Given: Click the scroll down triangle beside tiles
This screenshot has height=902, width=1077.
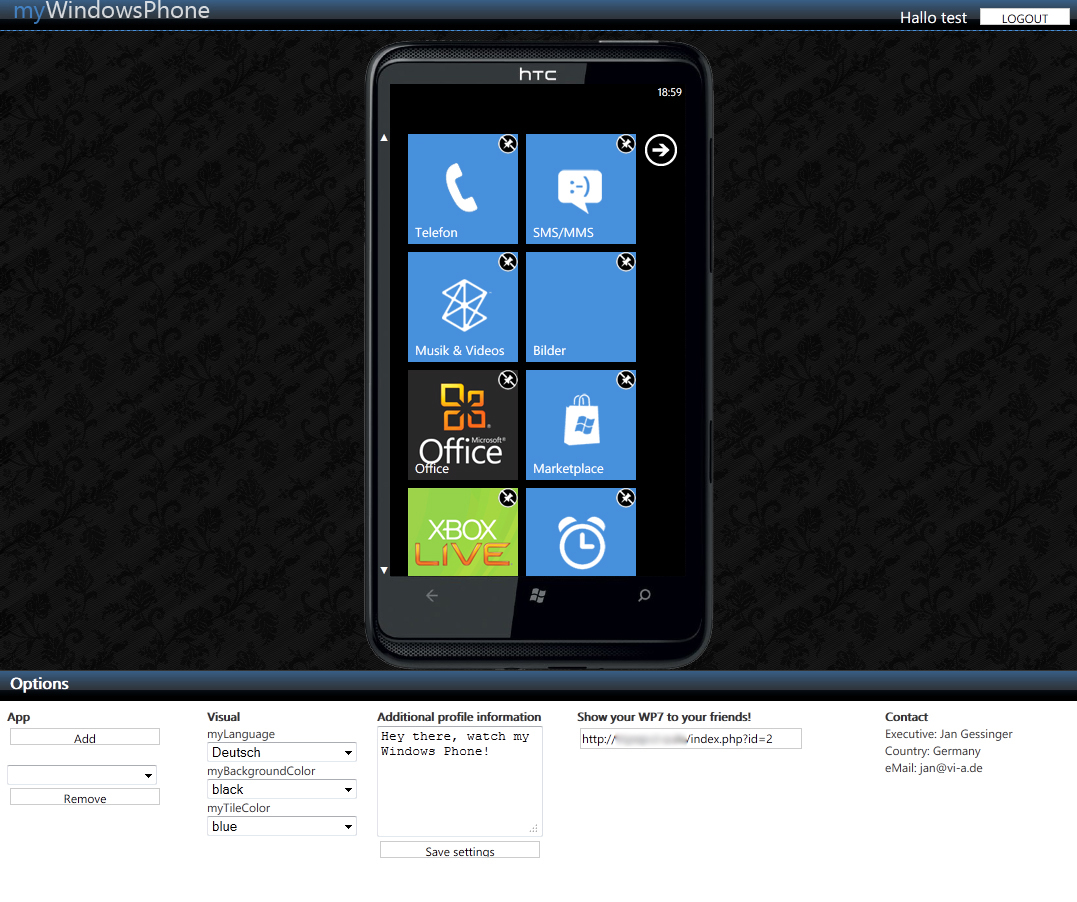Looking at the screenshot, I should point(384,570).
